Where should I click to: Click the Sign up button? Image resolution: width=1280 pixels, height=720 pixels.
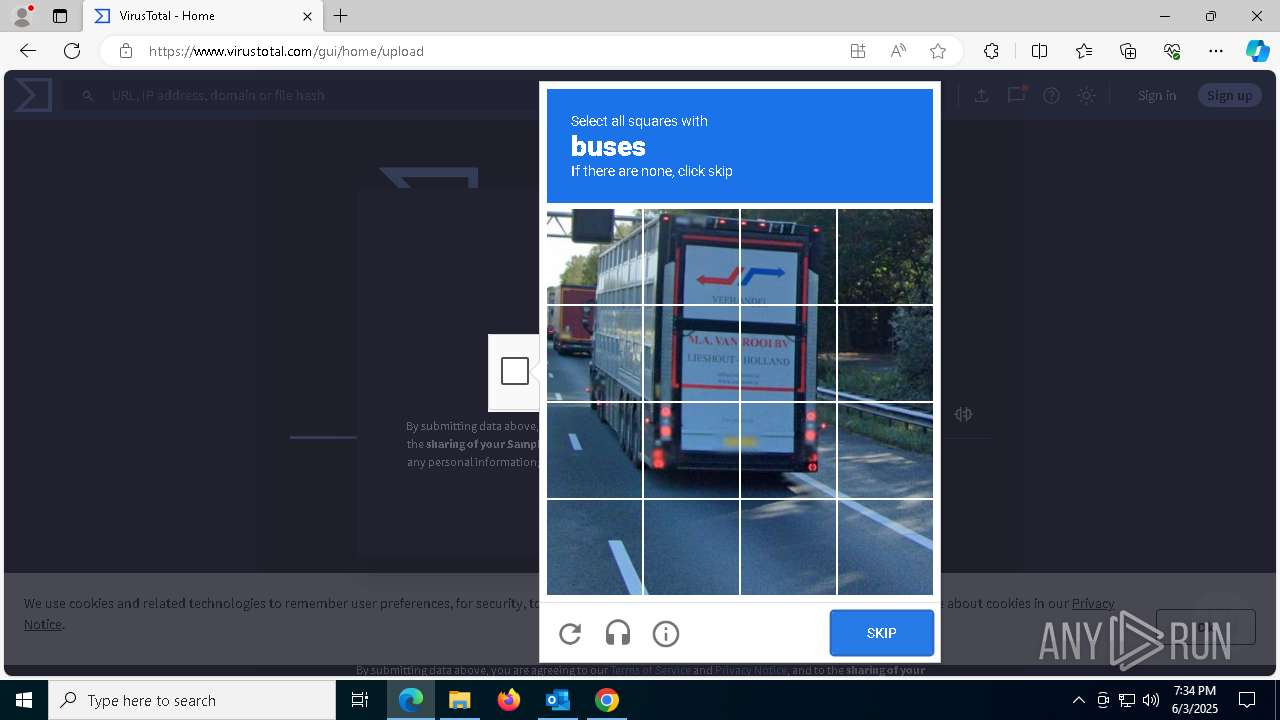pos(1229,95)
